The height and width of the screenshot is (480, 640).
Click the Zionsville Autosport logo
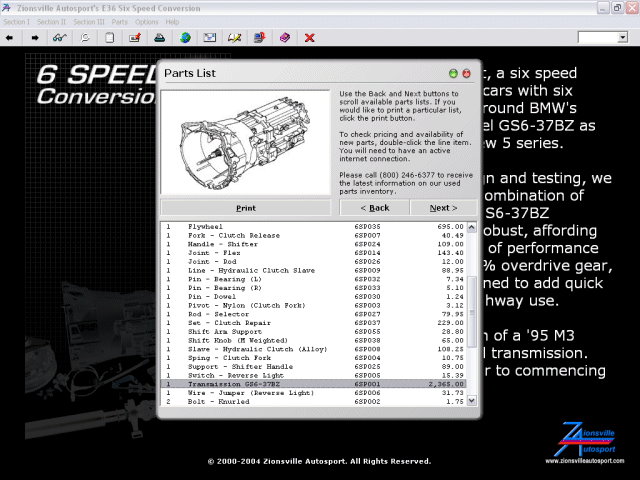pos(584,439)
